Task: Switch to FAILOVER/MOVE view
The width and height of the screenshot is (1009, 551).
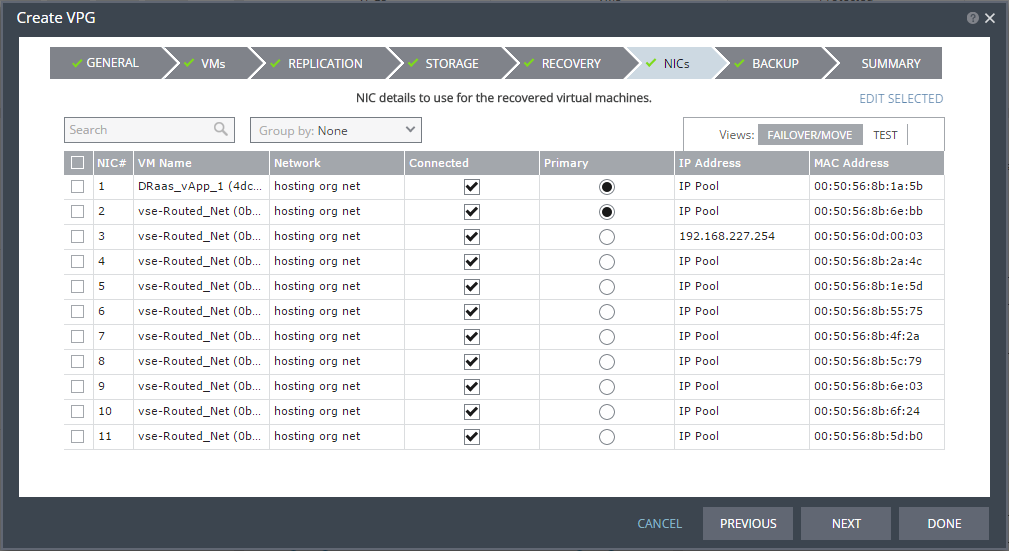Action: (810, 135)
